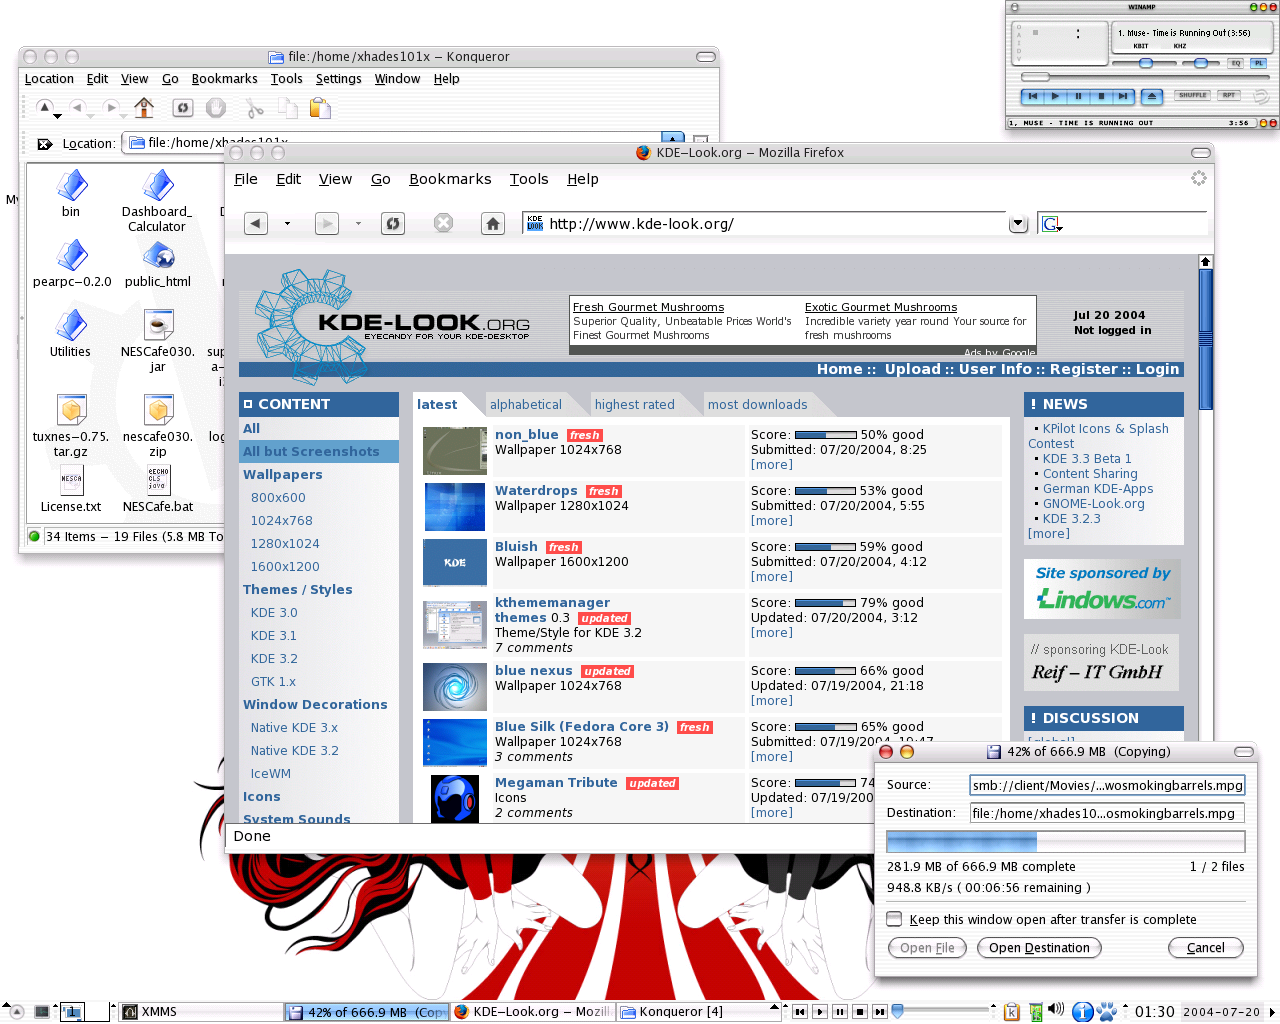Stop playback in Winamp window
Image resolution: width=1280 pixels, height=1024 pixels.
(1101, 97)
